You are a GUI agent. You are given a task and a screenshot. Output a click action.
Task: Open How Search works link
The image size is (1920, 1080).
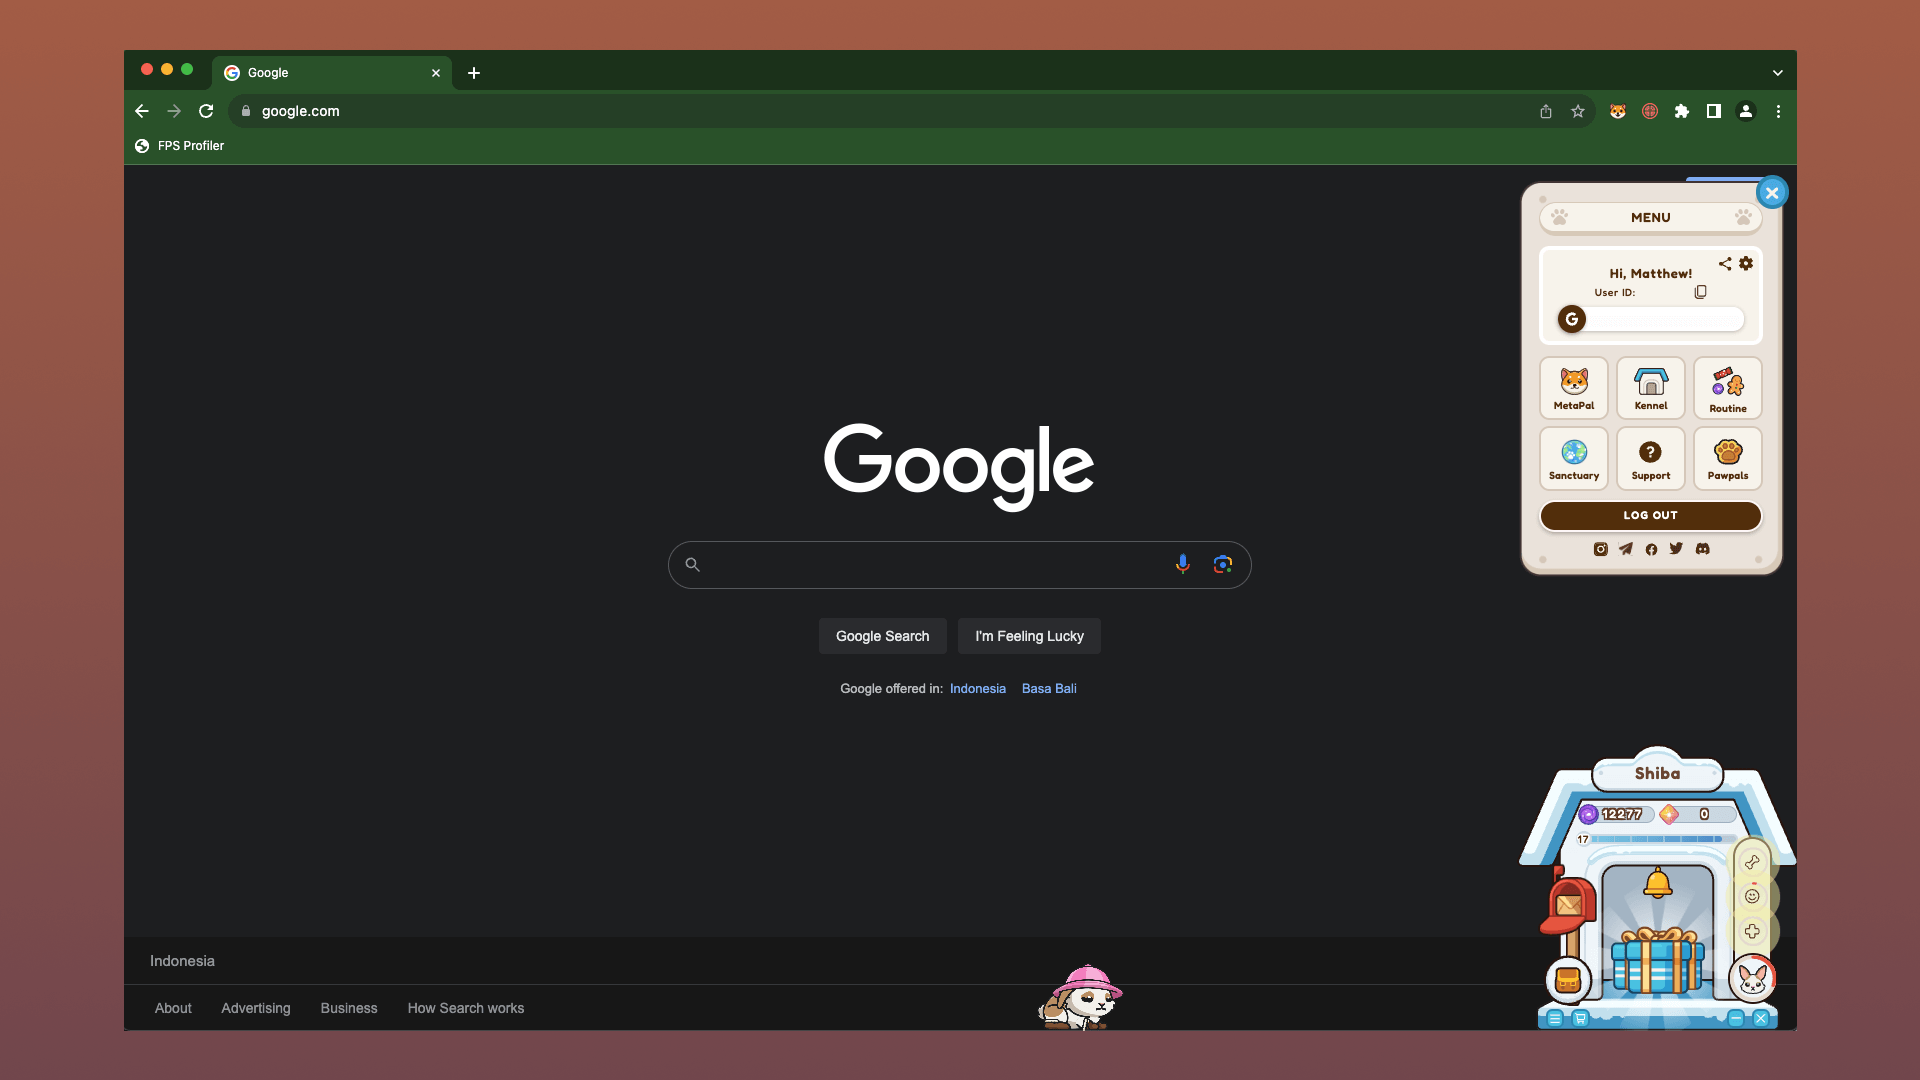(466, 1008)
